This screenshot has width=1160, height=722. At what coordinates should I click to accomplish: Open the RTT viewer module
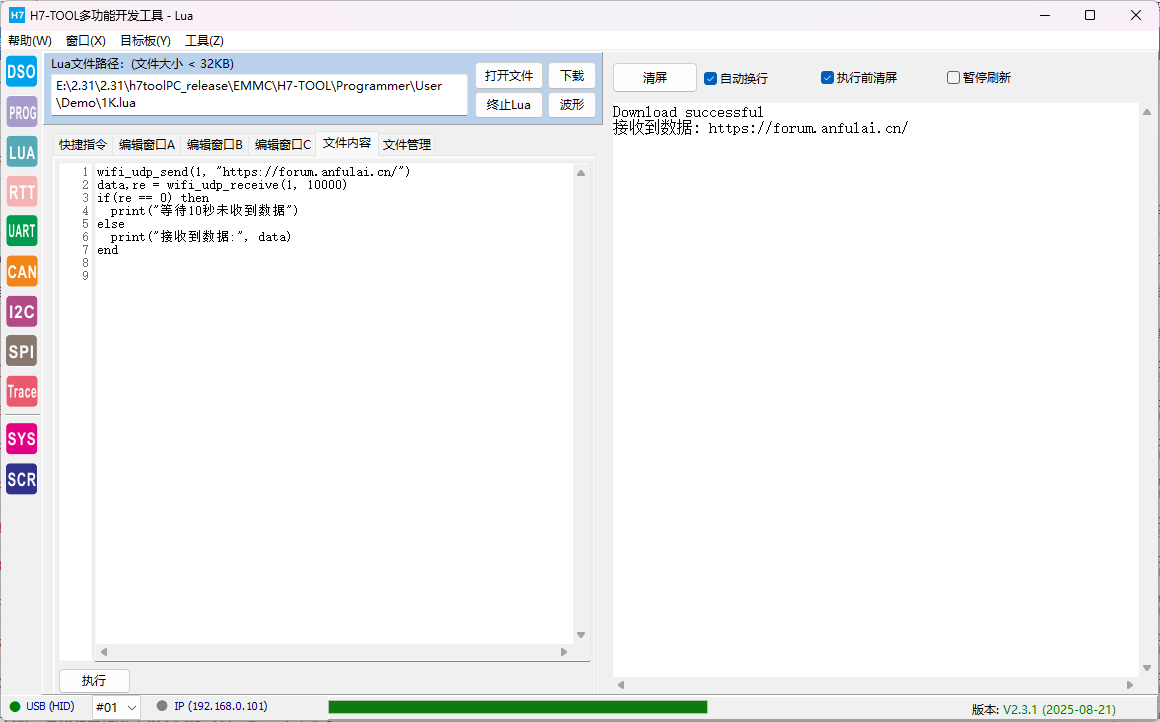21,191
